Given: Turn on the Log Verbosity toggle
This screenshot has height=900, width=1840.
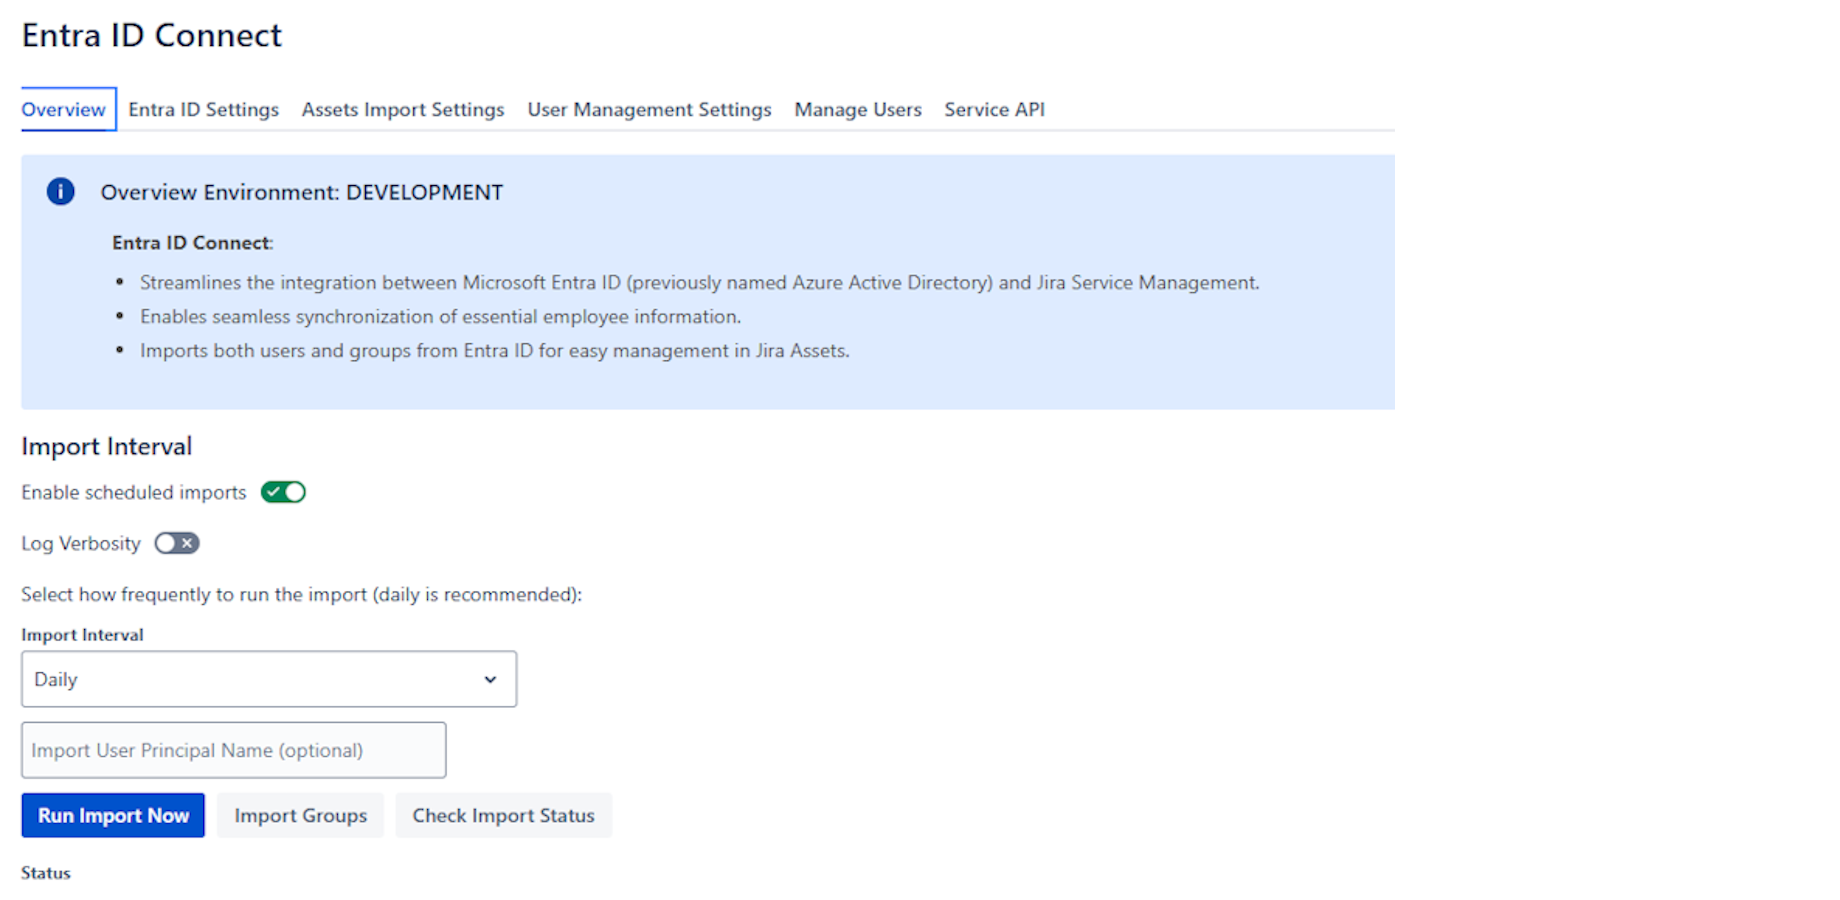Looking at the screenshot, I should 177,543.
